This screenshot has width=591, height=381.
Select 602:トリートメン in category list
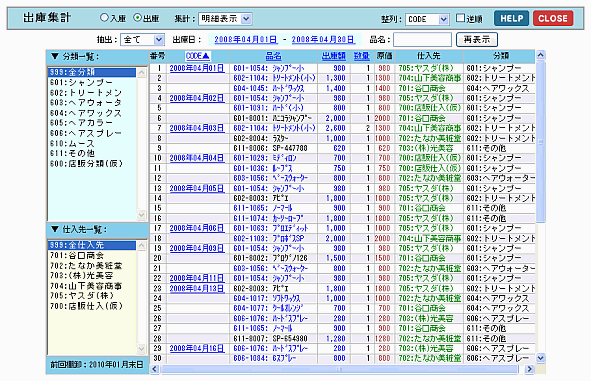[92, 92]
